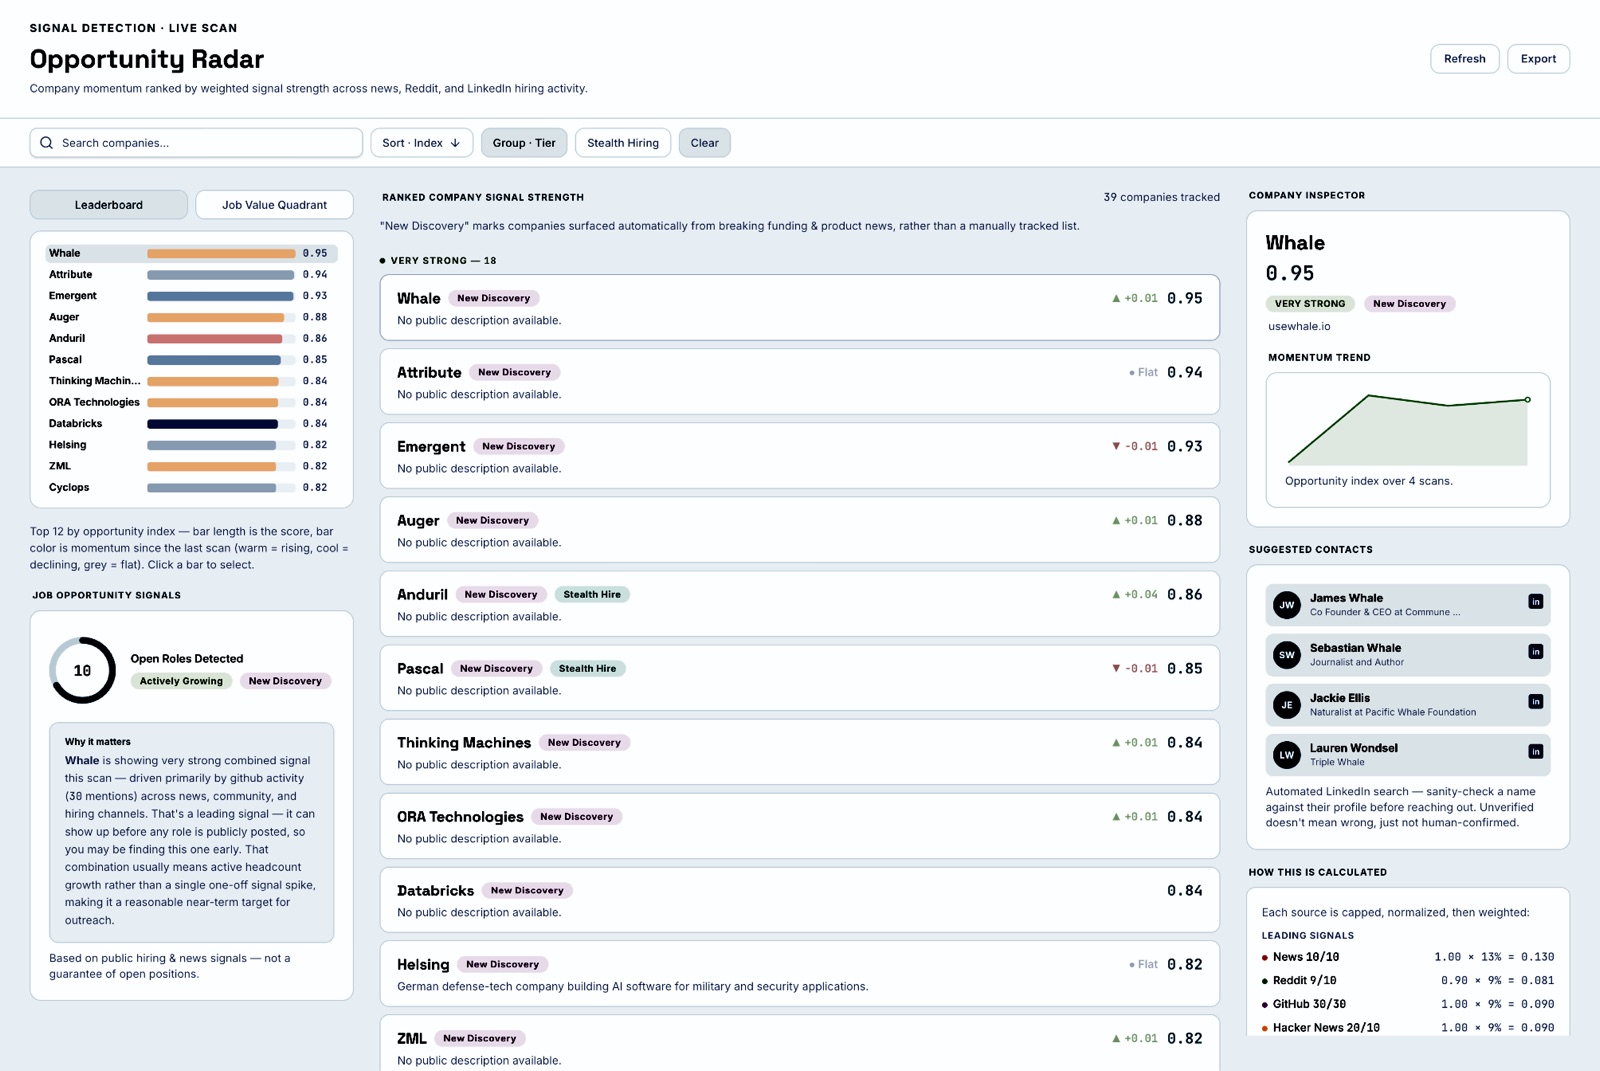This screenshot has width=1600, height=1071.
Task: Open Sebastian Whale's LinkedIn icon
Action: tap(1535, 652)
